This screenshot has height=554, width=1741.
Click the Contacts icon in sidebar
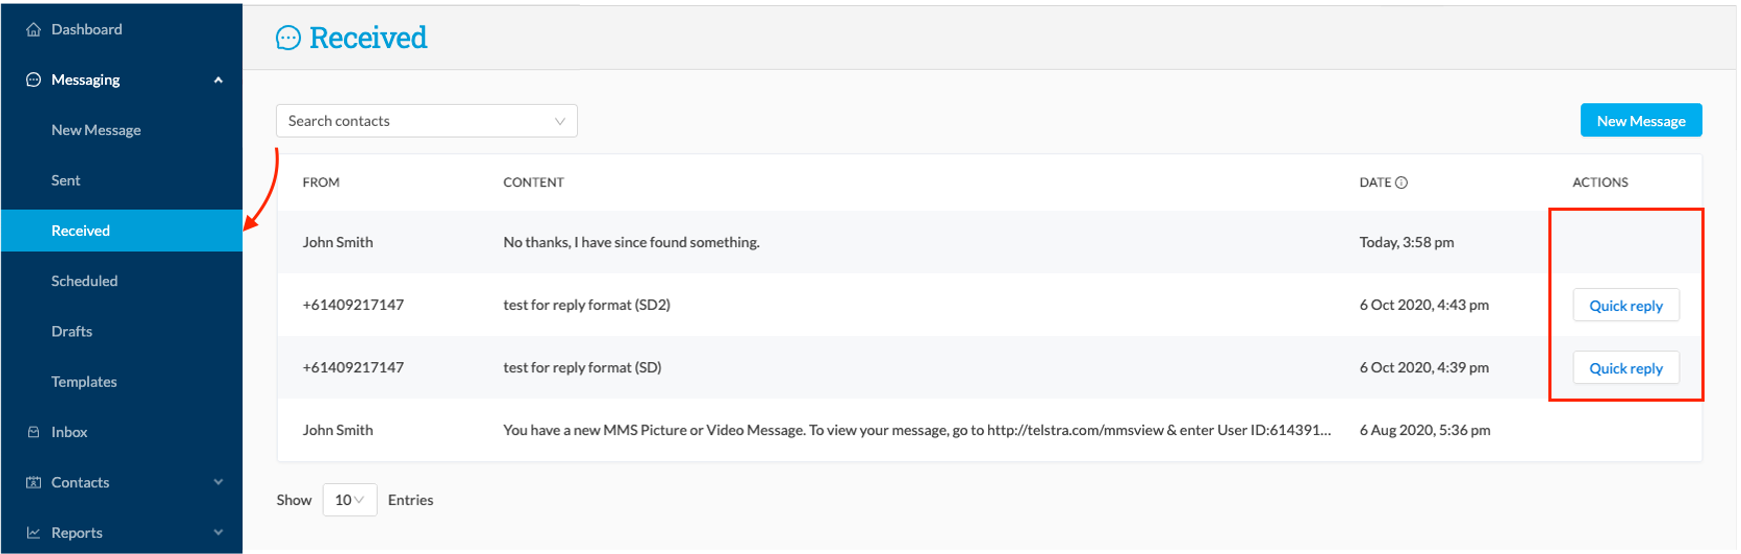click(x=33, y=482)
